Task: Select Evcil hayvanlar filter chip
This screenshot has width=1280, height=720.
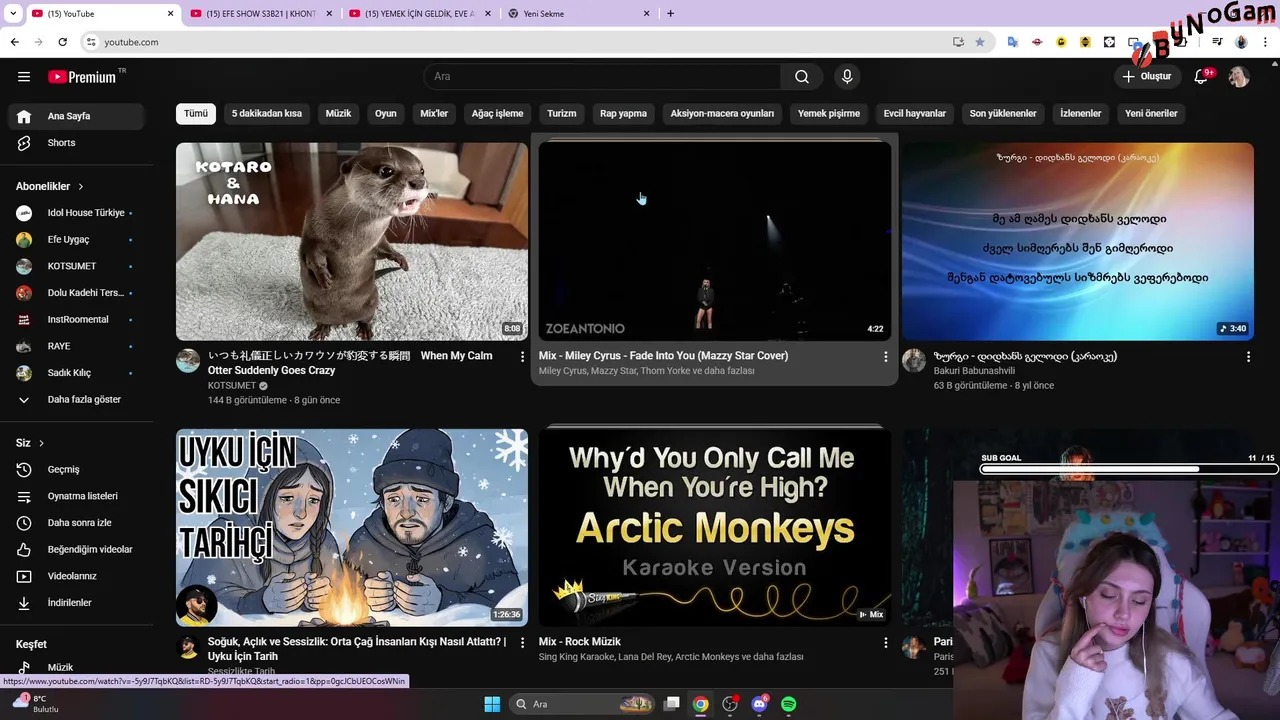Action: coord(915,114)
